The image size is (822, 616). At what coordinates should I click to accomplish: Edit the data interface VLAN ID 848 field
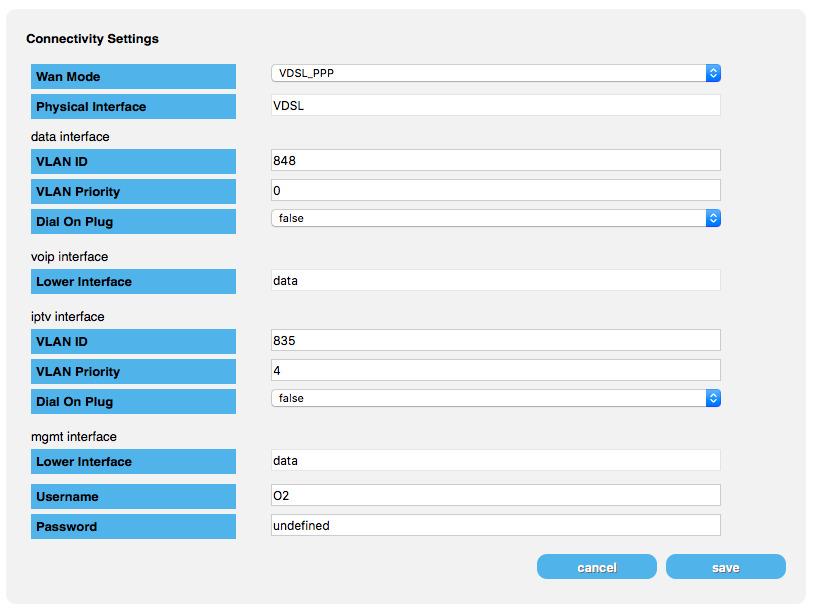[495, 160]
